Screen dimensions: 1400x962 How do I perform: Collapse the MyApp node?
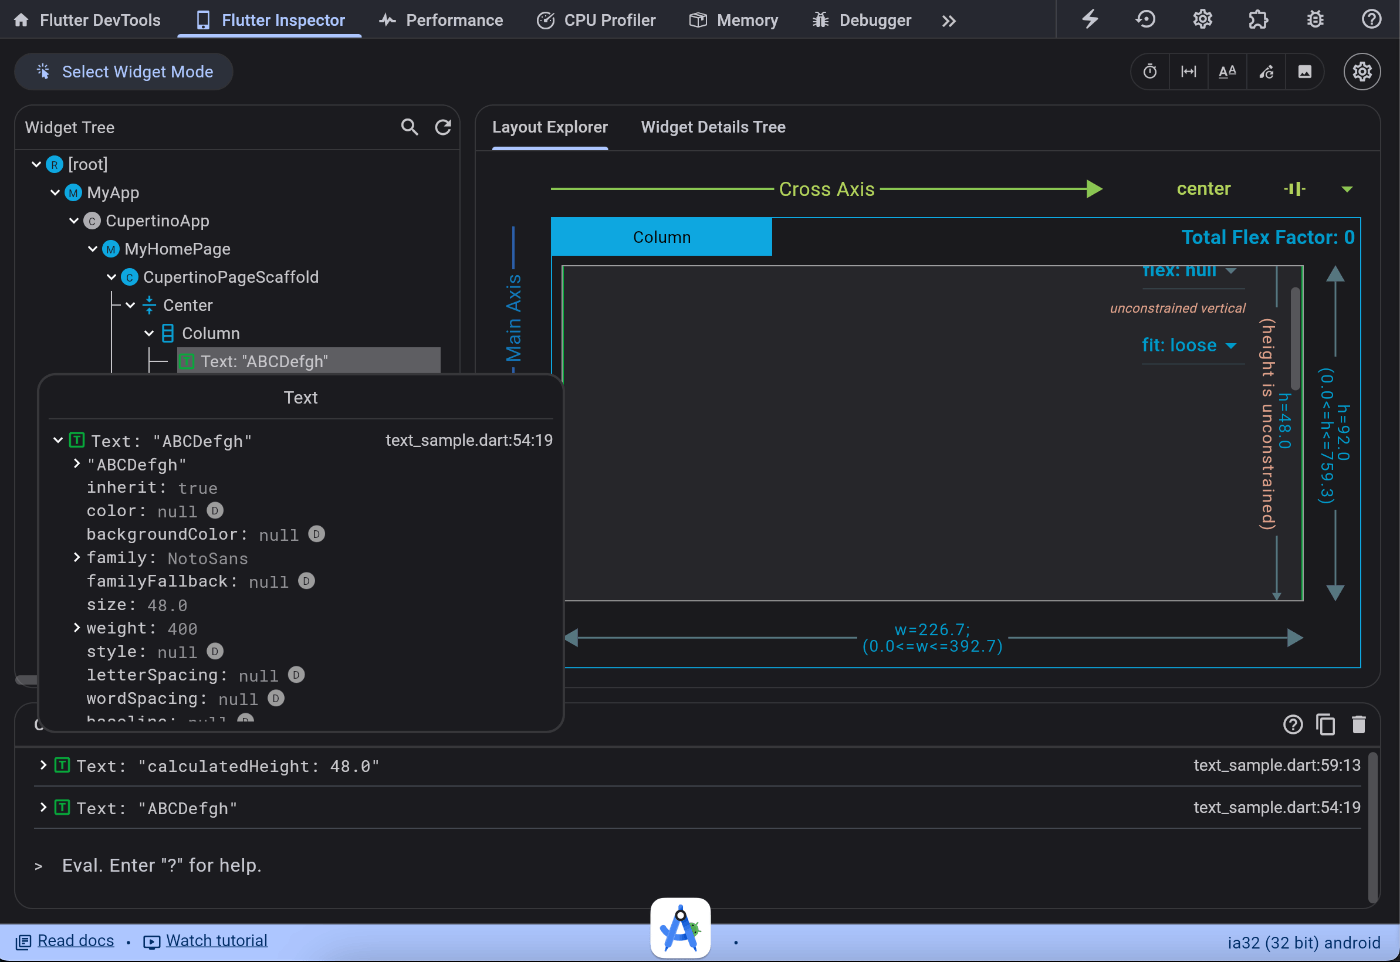[x=55, y=192]
